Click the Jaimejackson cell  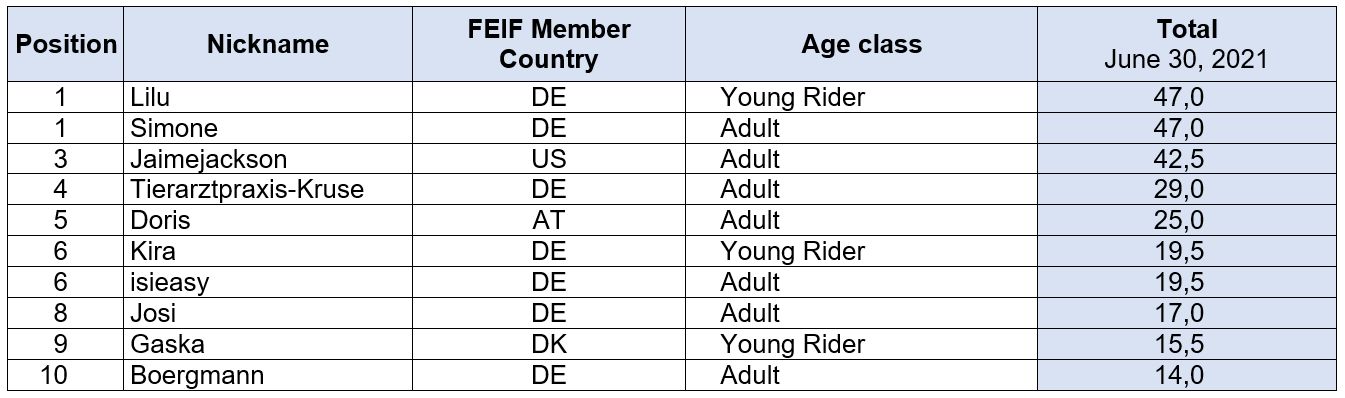click(x=268, y=159)
